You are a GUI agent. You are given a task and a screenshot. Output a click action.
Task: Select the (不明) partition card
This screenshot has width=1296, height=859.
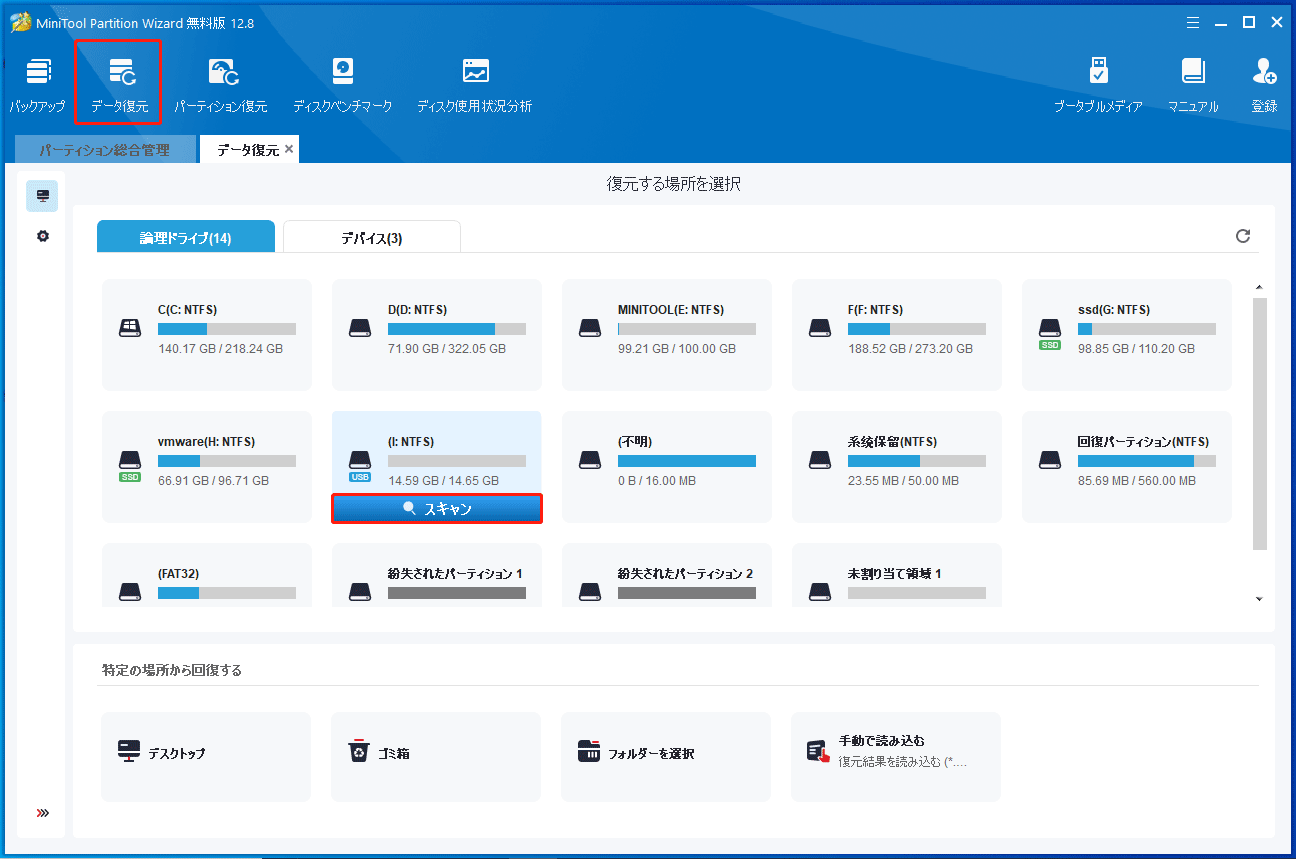667,466
